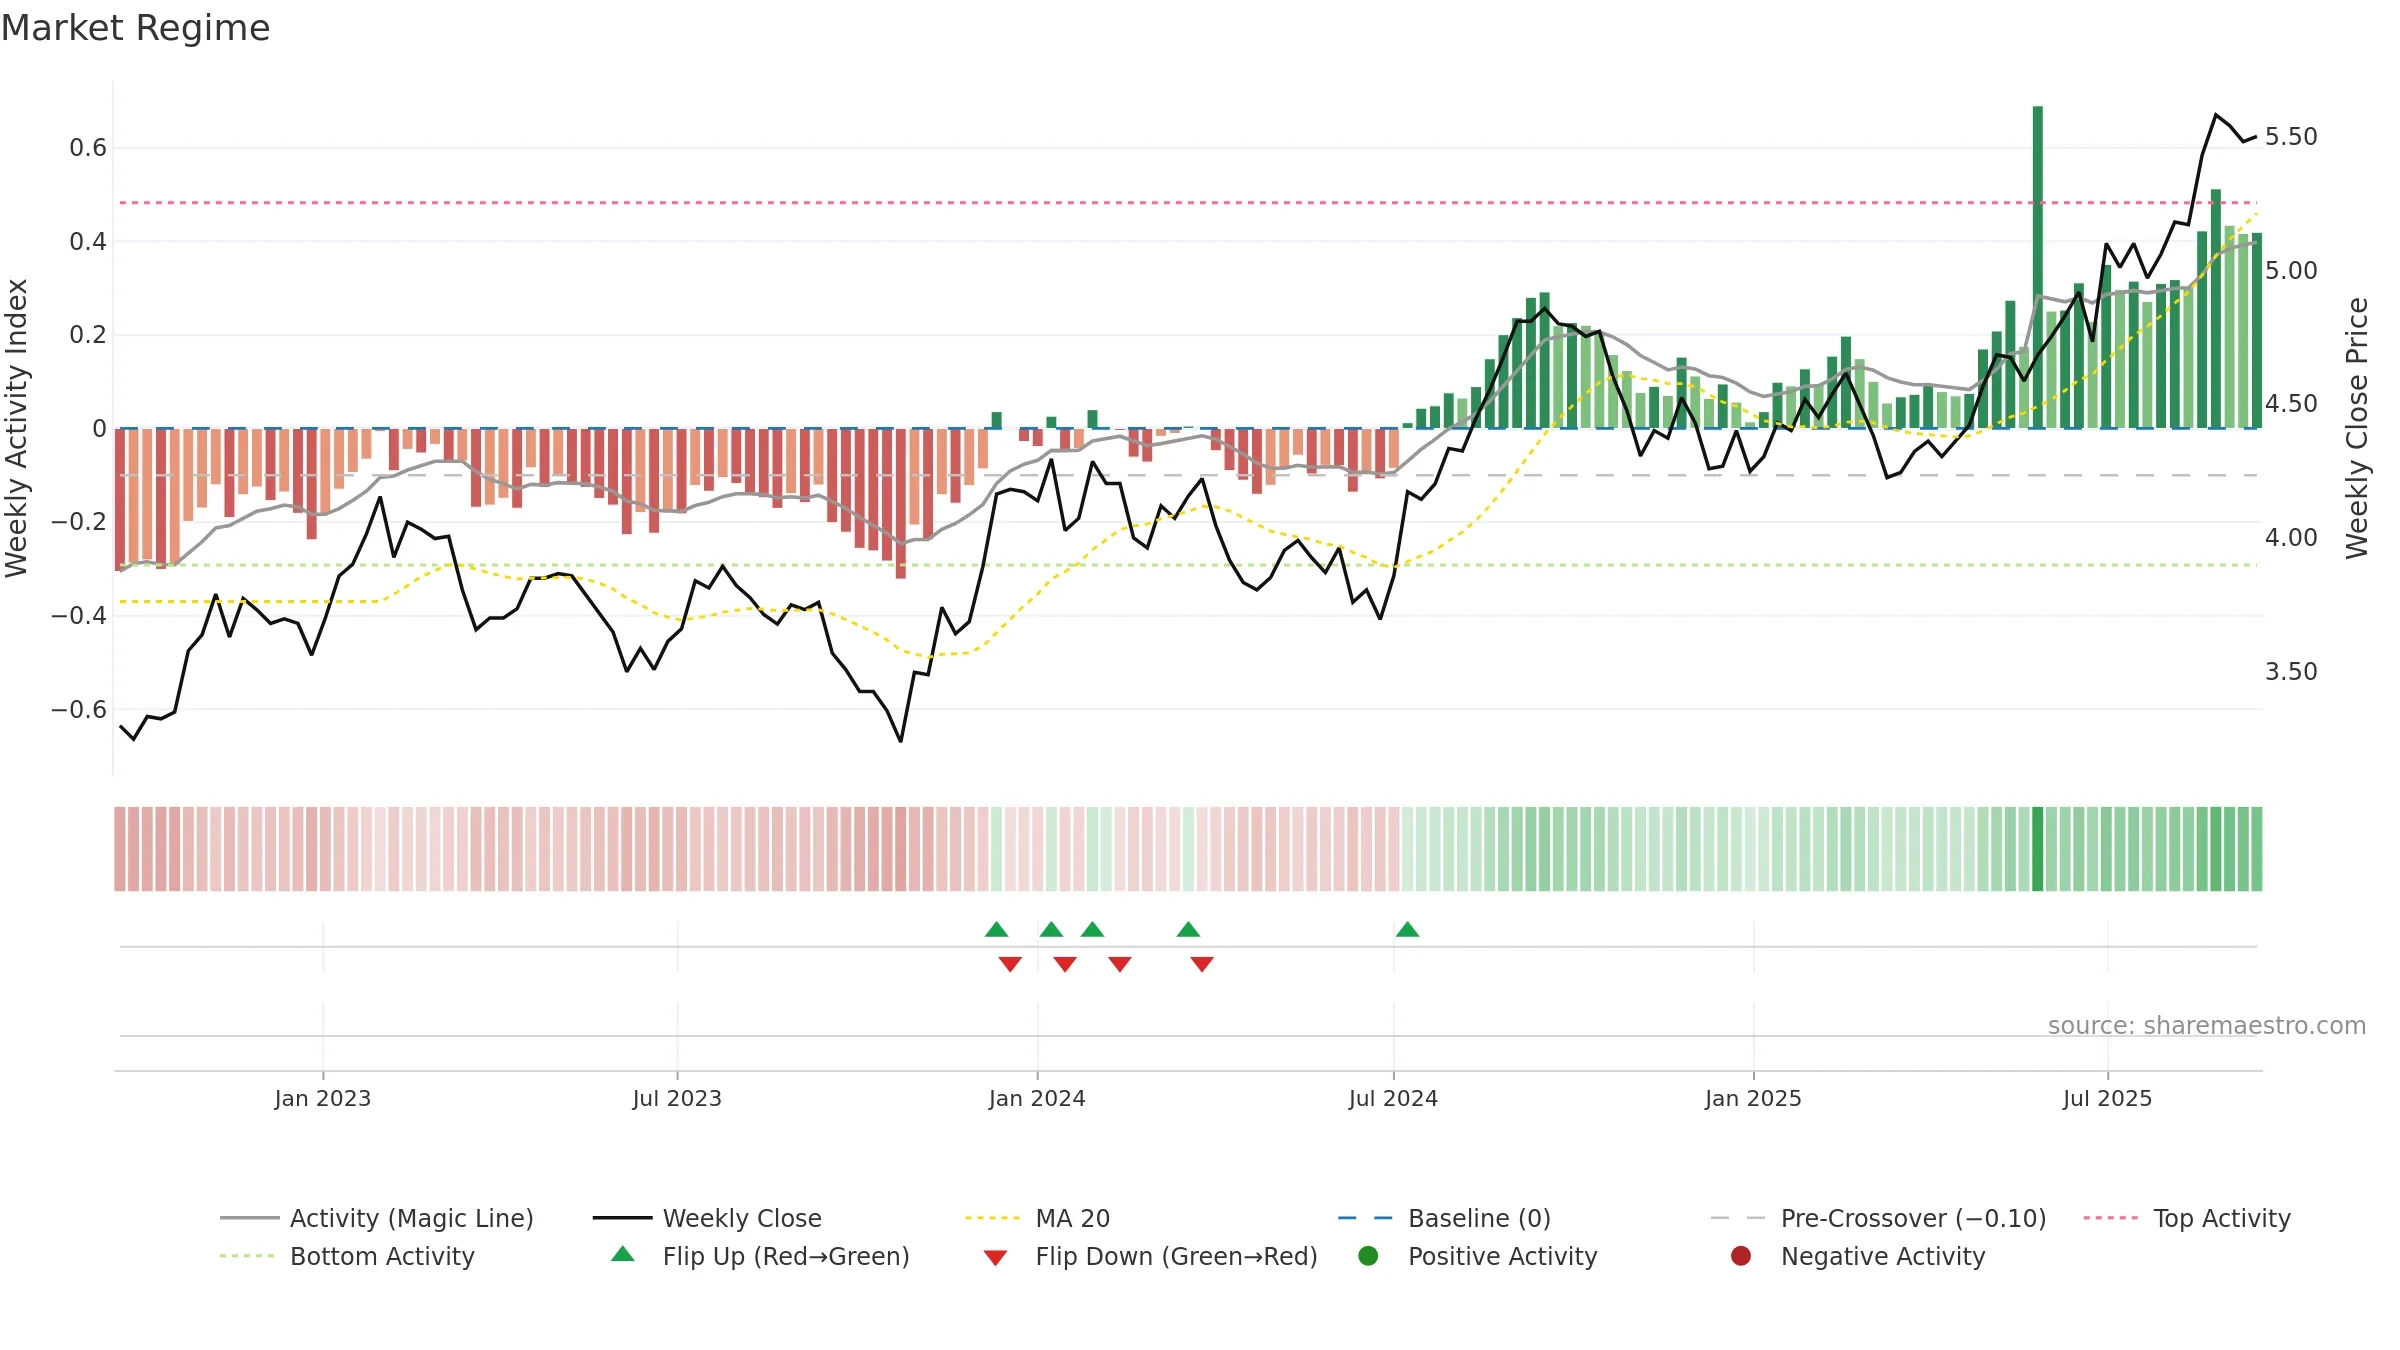Click the Jan 2023 axis label
2400x1350 pixels.
point(323,1099)
